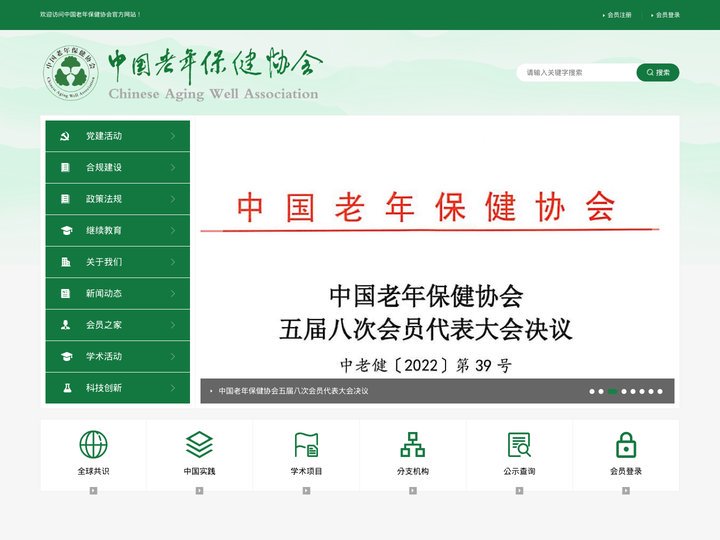Click the association round logo emblem
The height and width of the screenshot is (540, 720).
pyautogui.click(x=71, y=73)
